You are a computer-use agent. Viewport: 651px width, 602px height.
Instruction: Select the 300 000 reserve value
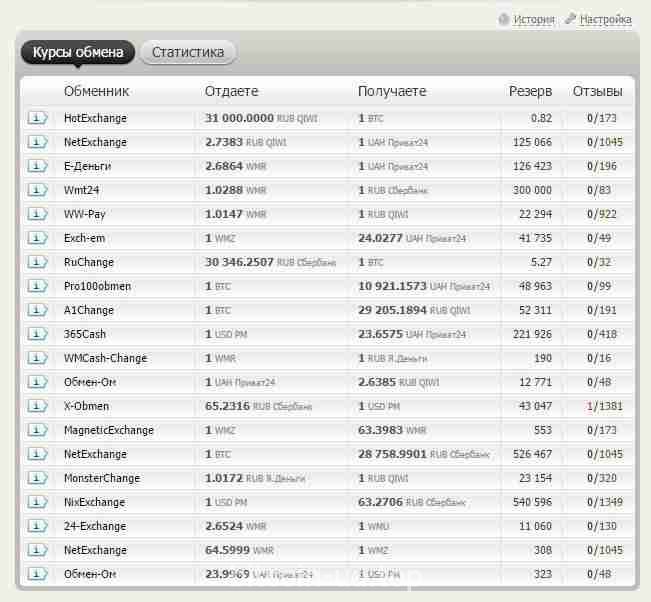[532, 190]
